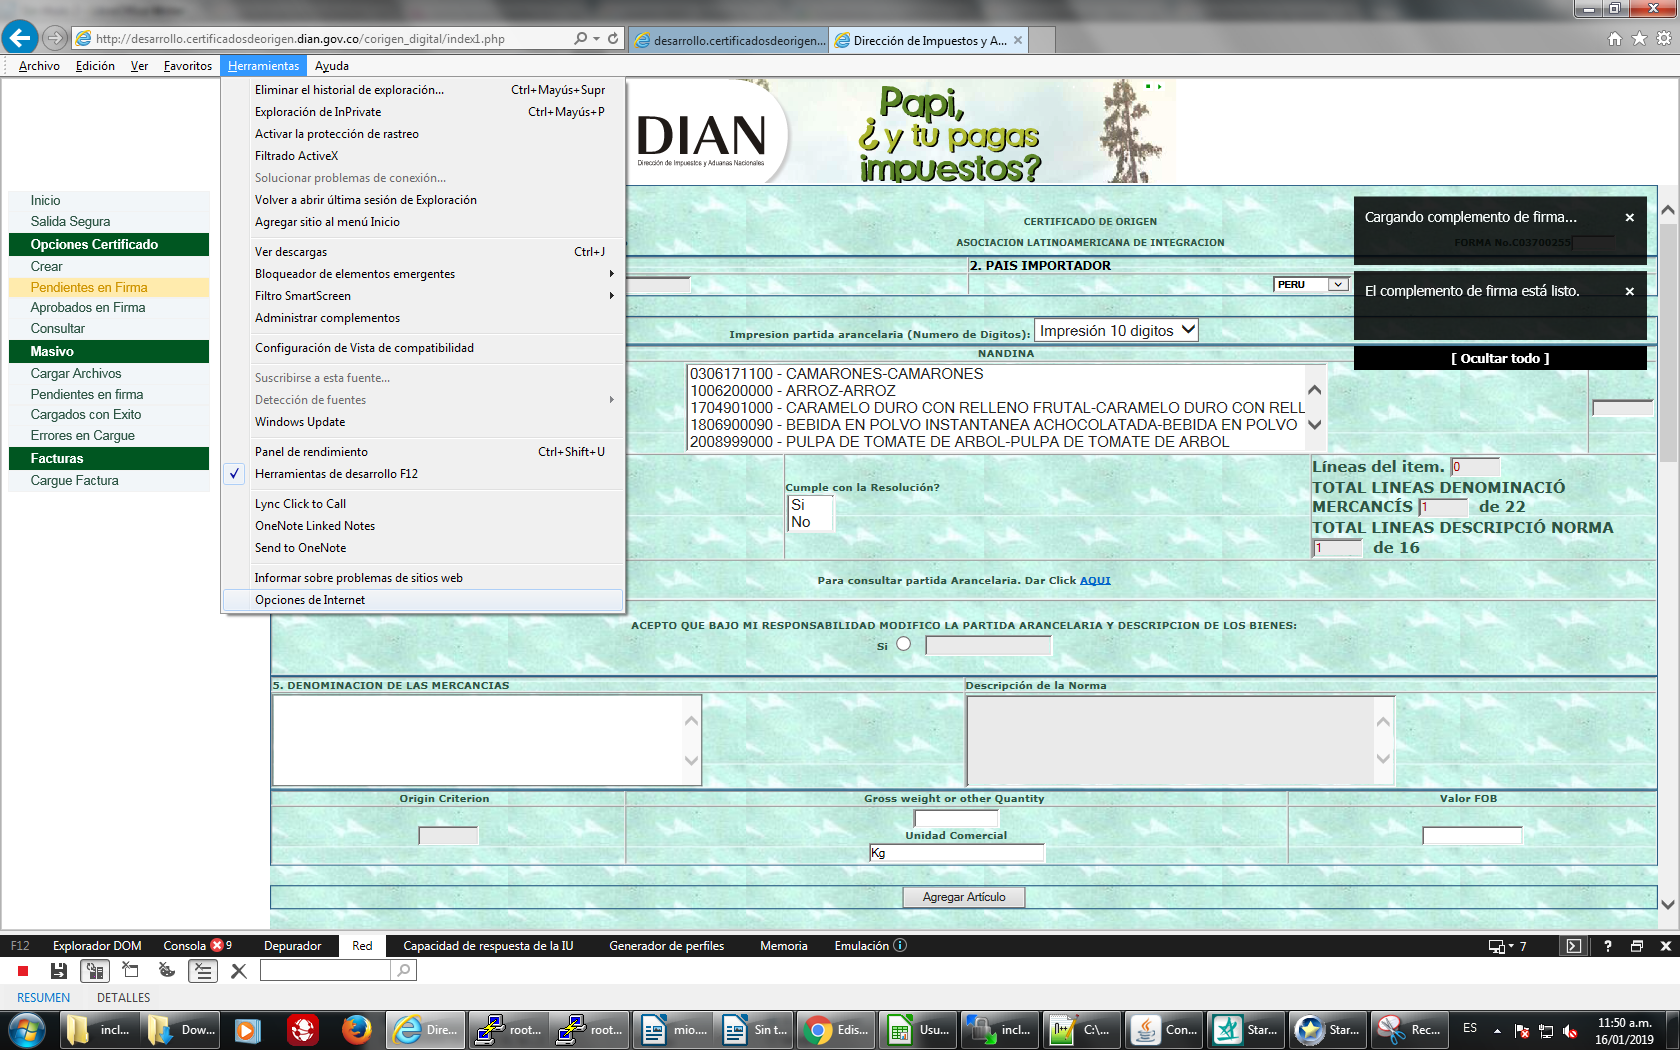Unpin the developer tools panel
The image size is (1680, 1050).
click(1637, 946)
